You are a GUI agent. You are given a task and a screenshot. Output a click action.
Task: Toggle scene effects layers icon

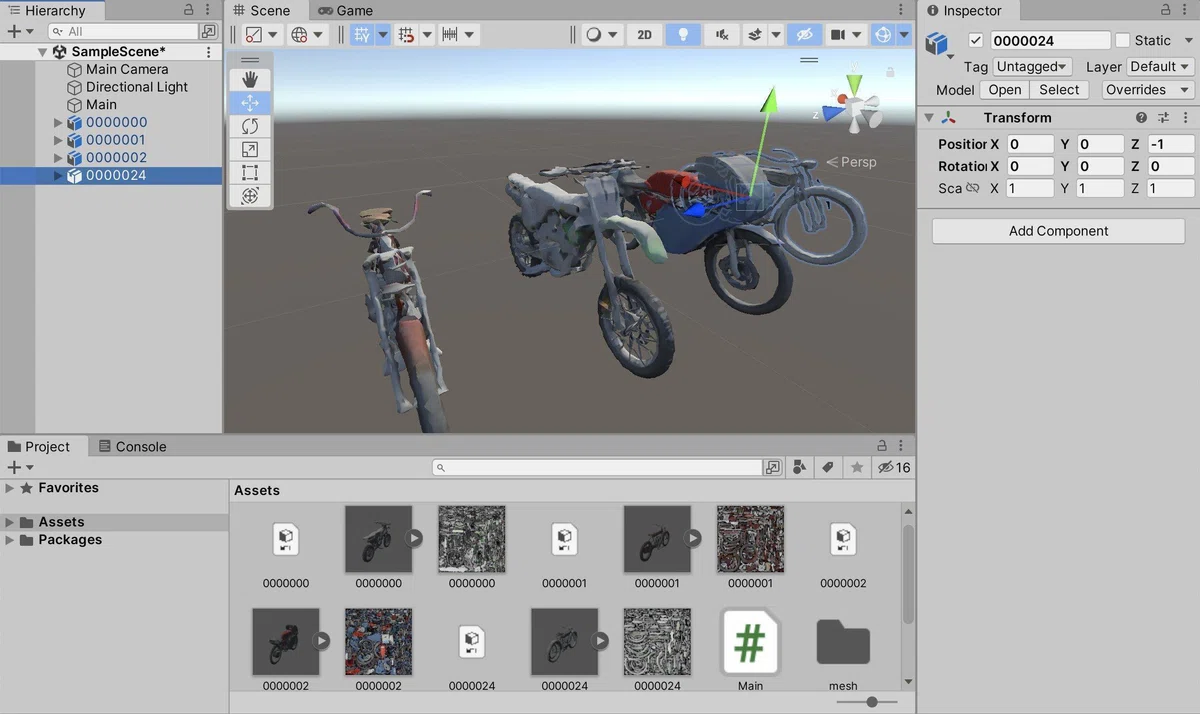(x=755, y=35)
